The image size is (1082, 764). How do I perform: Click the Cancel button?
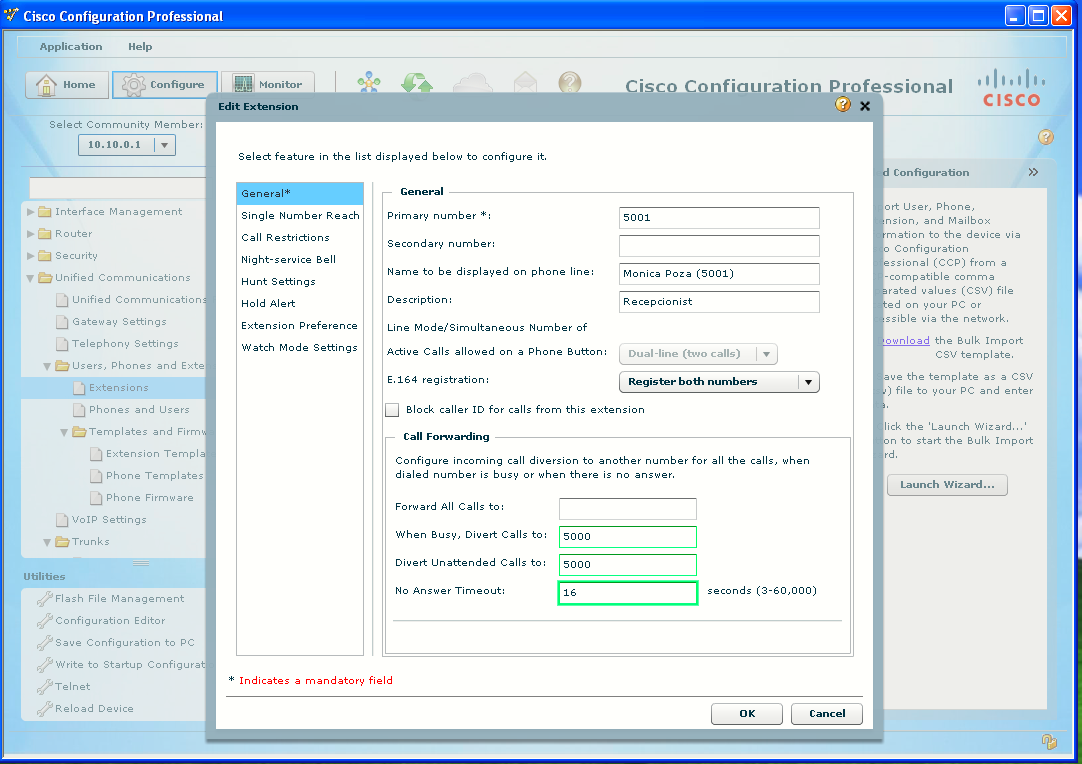827,714
